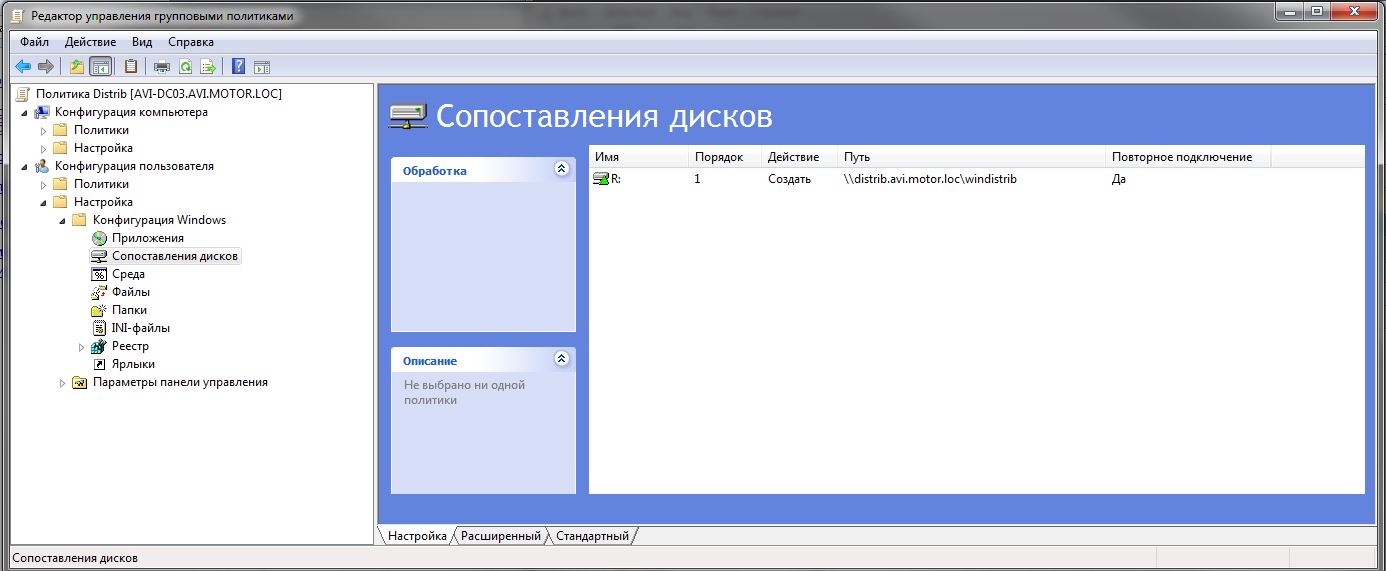The width and height of the screenshot is (1386, 571).
Task: Open the Вид menu
Action: coord(142,42)
